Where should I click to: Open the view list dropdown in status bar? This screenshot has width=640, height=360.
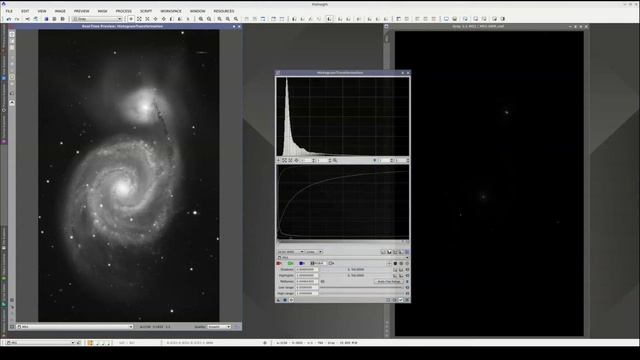[x=40, y=343]
